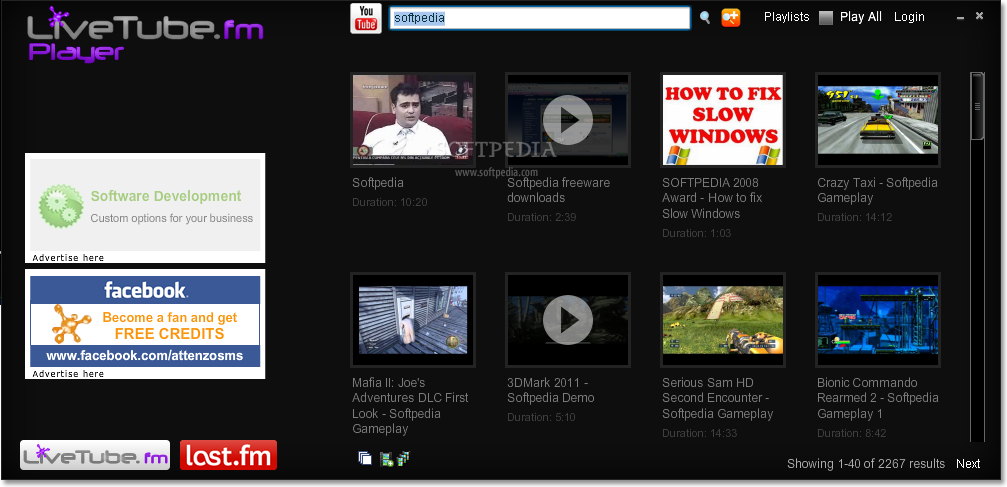Click the stacked windows icon at bottom

pyautogui.click(x=365, y=457)
